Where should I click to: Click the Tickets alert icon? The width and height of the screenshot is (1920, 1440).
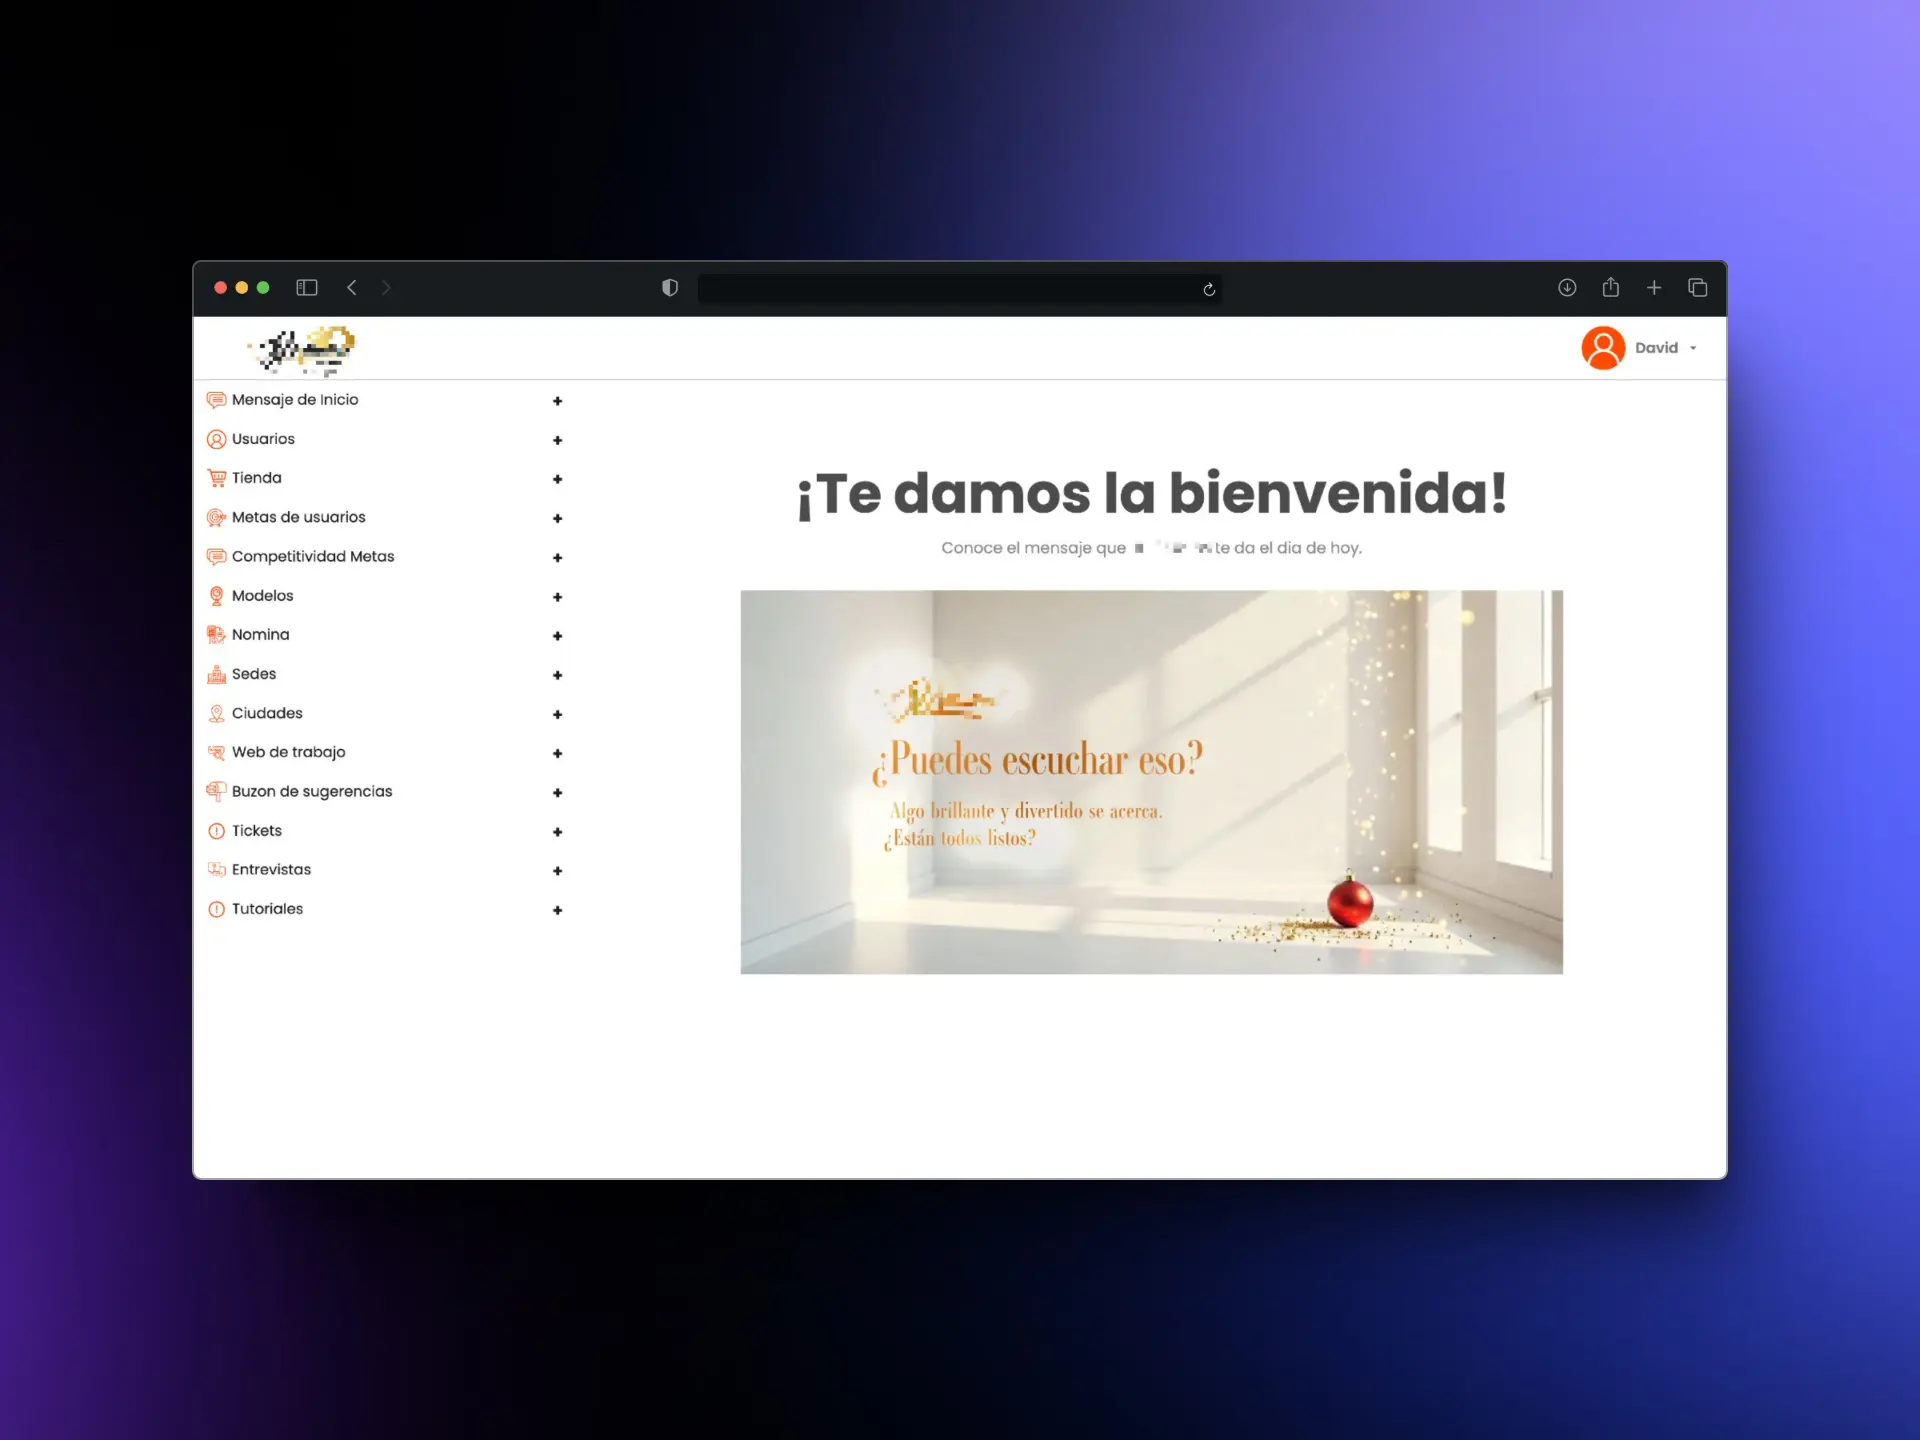pos(216,831)
